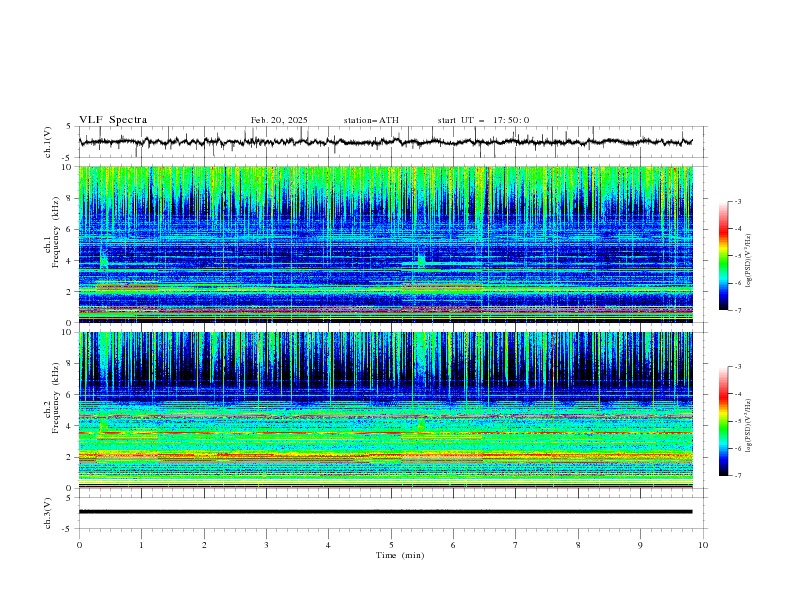Click the "station=ATH" header label

click(371, 120)
